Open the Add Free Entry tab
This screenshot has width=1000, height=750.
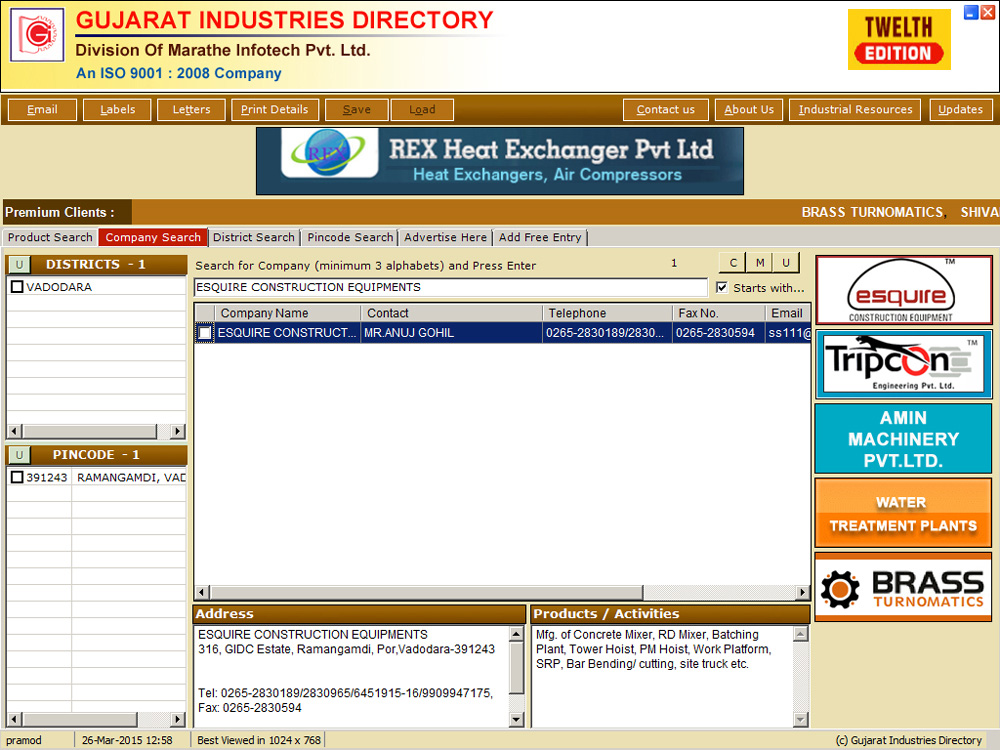[x=540, y=237]
